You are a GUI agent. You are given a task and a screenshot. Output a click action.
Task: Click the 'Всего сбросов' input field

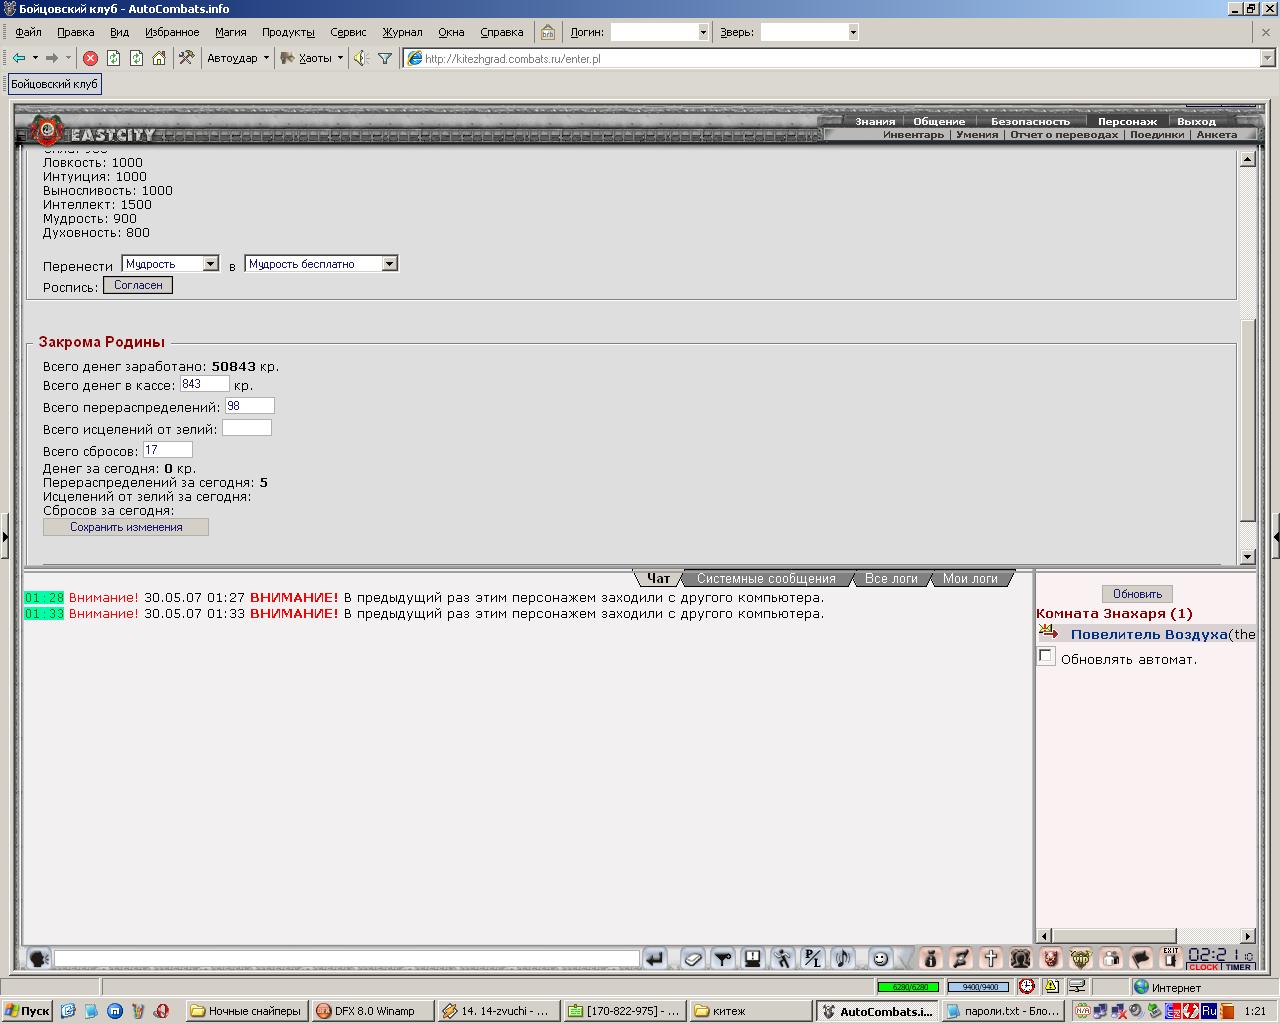point(168,450)
